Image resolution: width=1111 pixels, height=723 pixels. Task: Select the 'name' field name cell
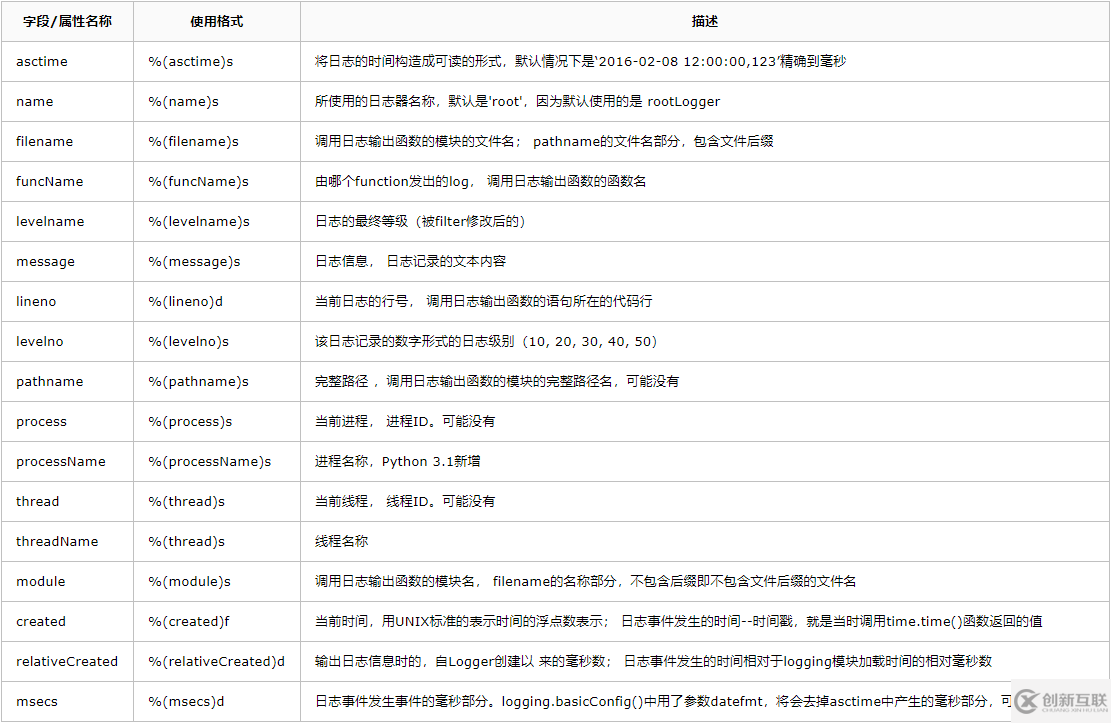click(67, 101)
